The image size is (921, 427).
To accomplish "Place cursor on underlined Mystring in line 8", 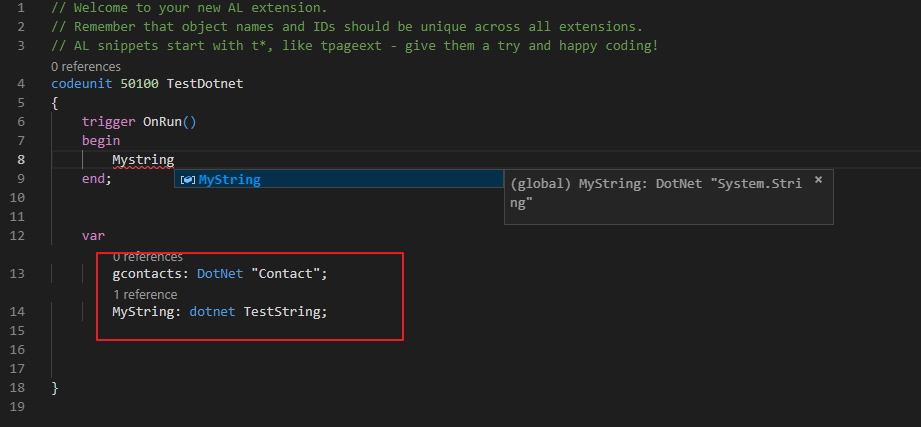I will 143,160.
